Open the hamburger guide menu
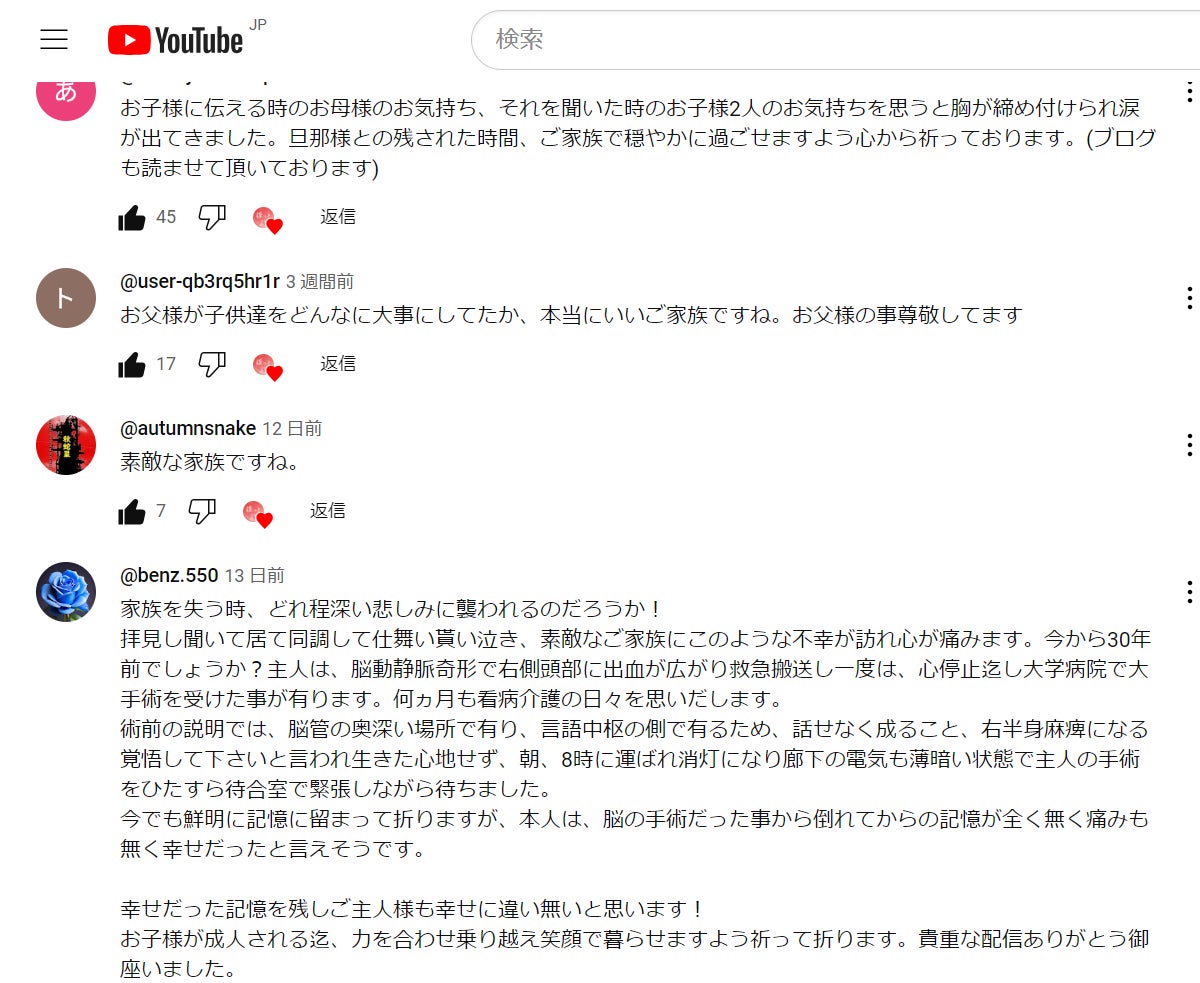The height and width of the screenshot is (983, 1200). click(54, 40)
